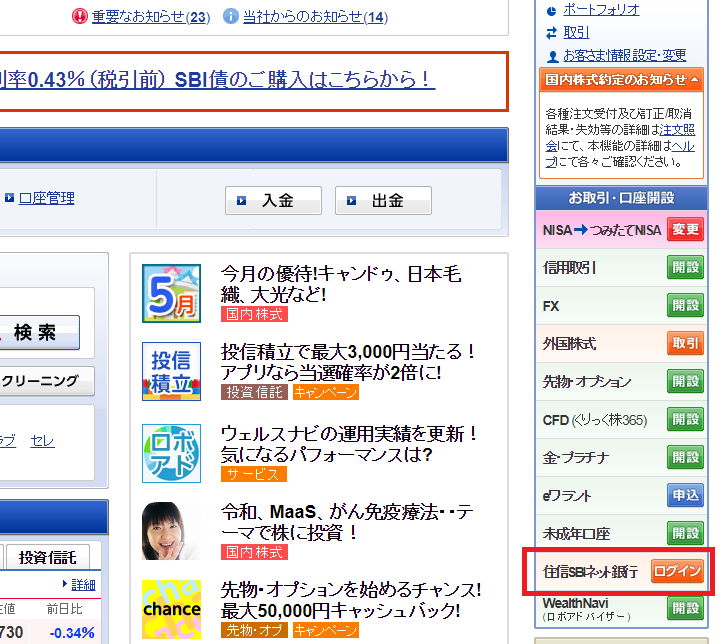Open the ポートフォリオ link
This screenshot has height=644, width=727.
pyautogui.click(x=601, y=10)
